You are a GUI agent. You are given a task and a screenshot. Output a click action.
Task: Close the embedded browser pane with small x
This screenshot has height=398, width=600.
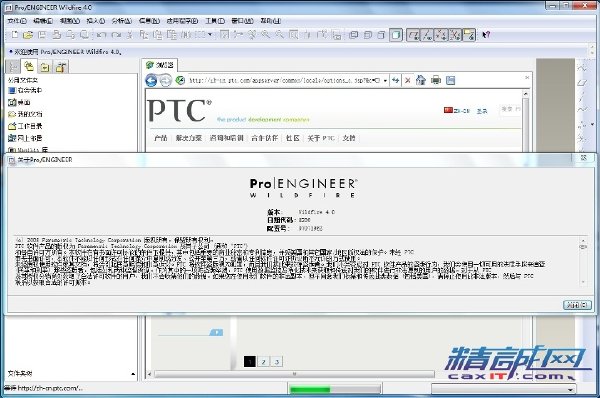pos(527,77)
